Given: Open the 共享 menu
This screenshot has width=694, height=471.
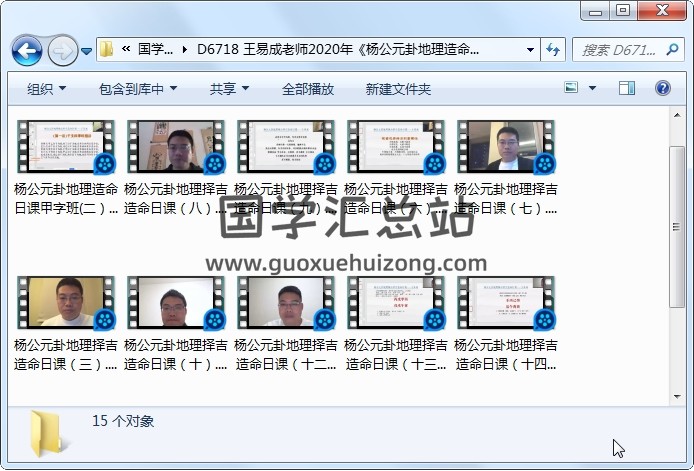Looking at the screenshot, I should 229,89.
